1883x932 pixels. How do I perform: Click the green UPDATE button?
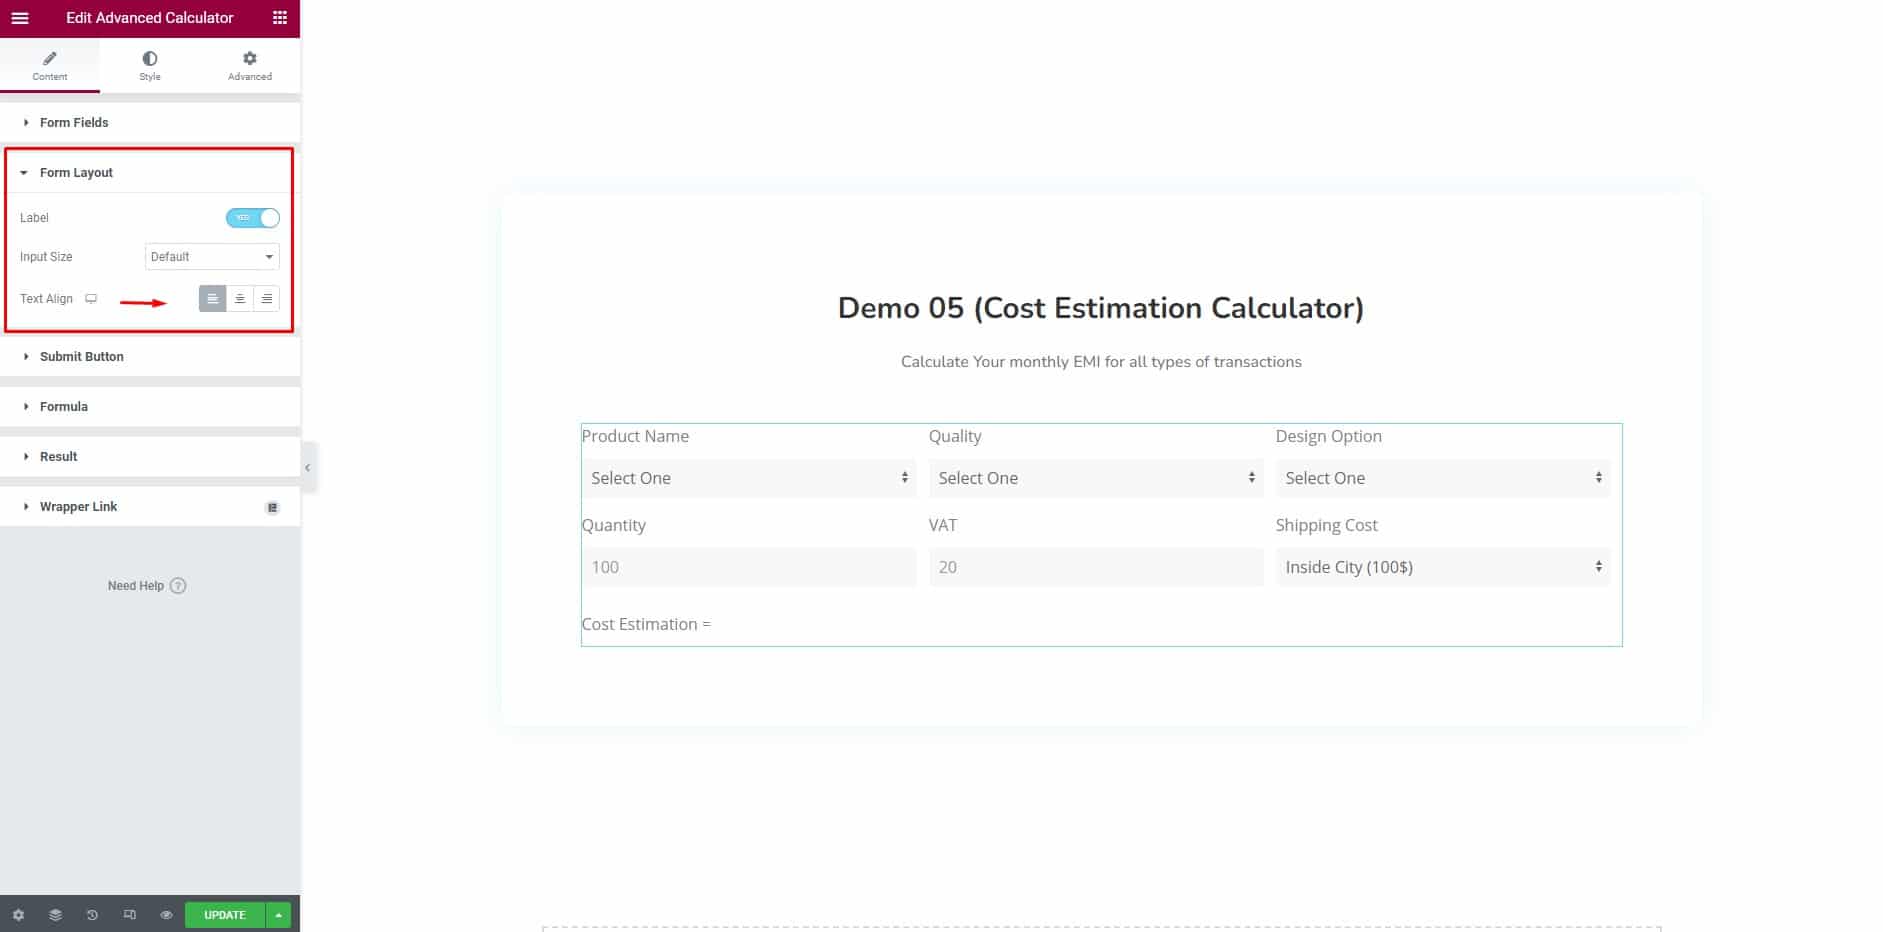pos(224,914)
